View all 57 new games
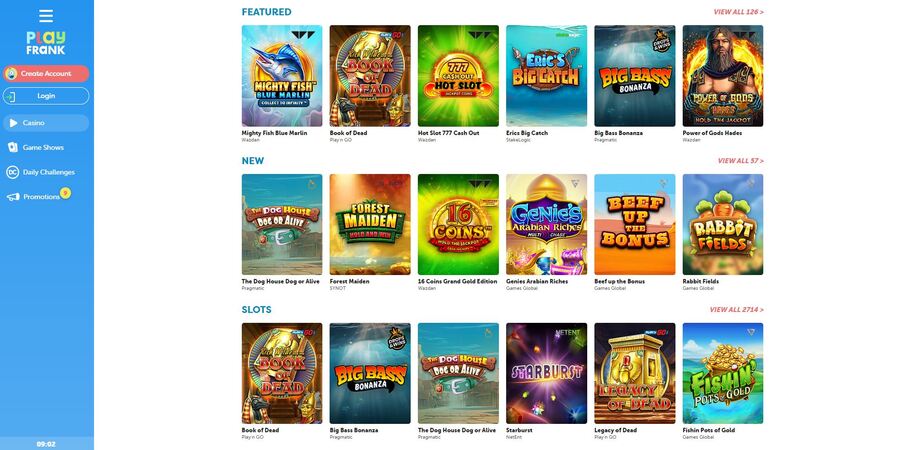Viewport: 900px width, 450px height. tap(740, 161)
